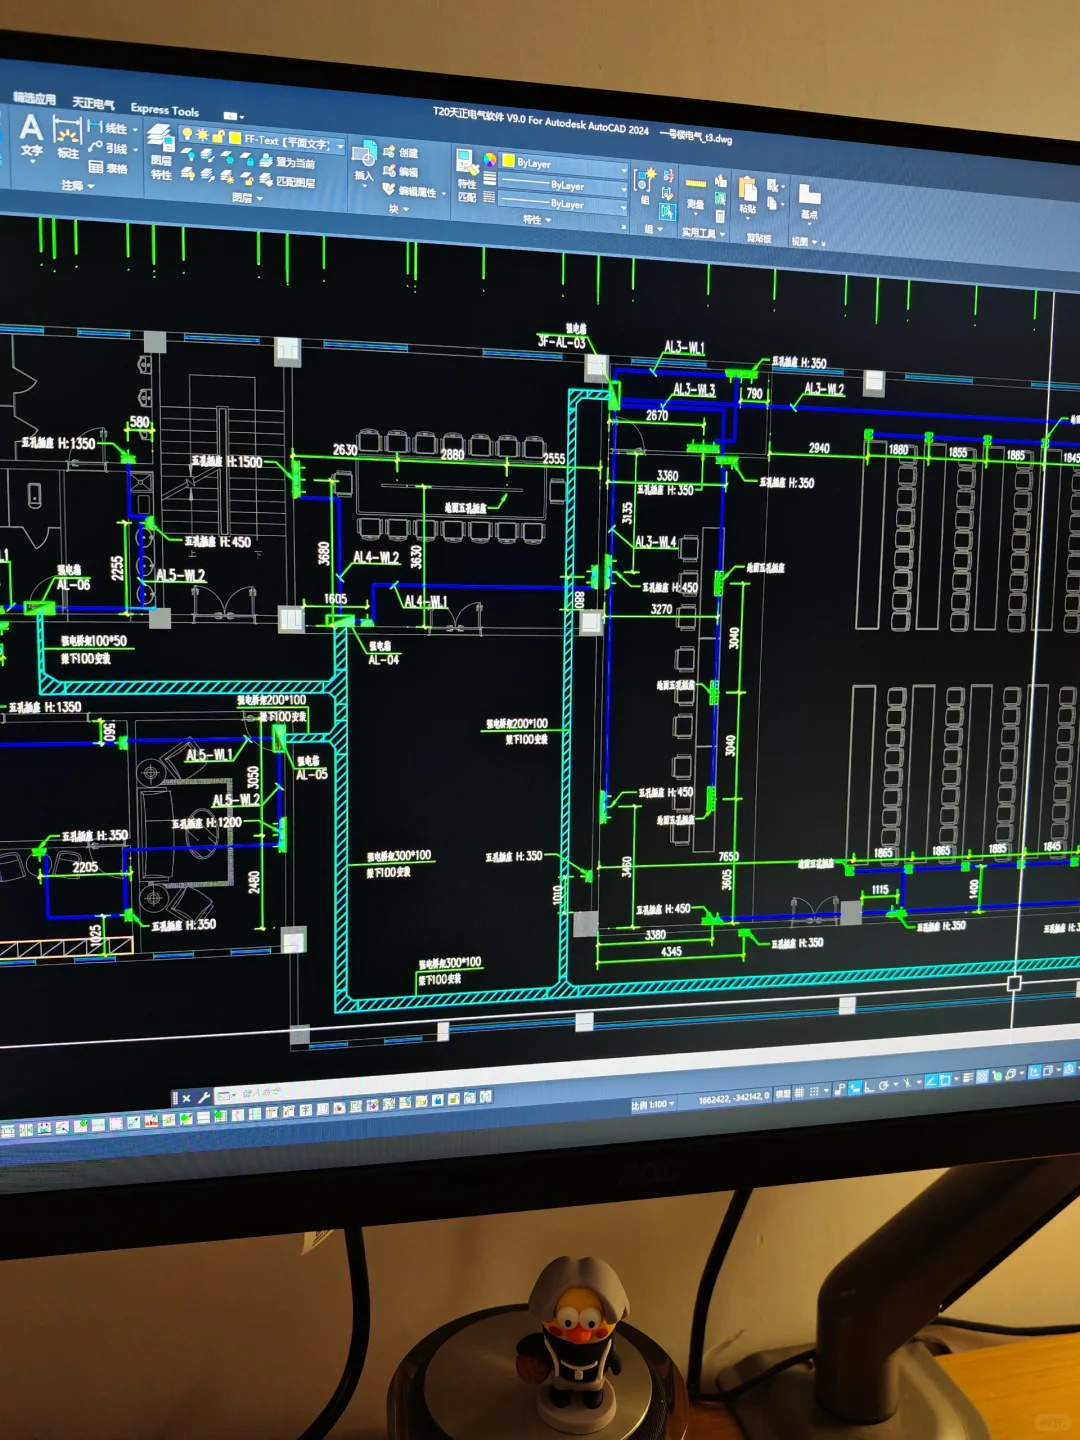Screen dimensions: 1080x1440
Task: Switch to the 天正电气 ribbon tab
Action: [93, 103]
